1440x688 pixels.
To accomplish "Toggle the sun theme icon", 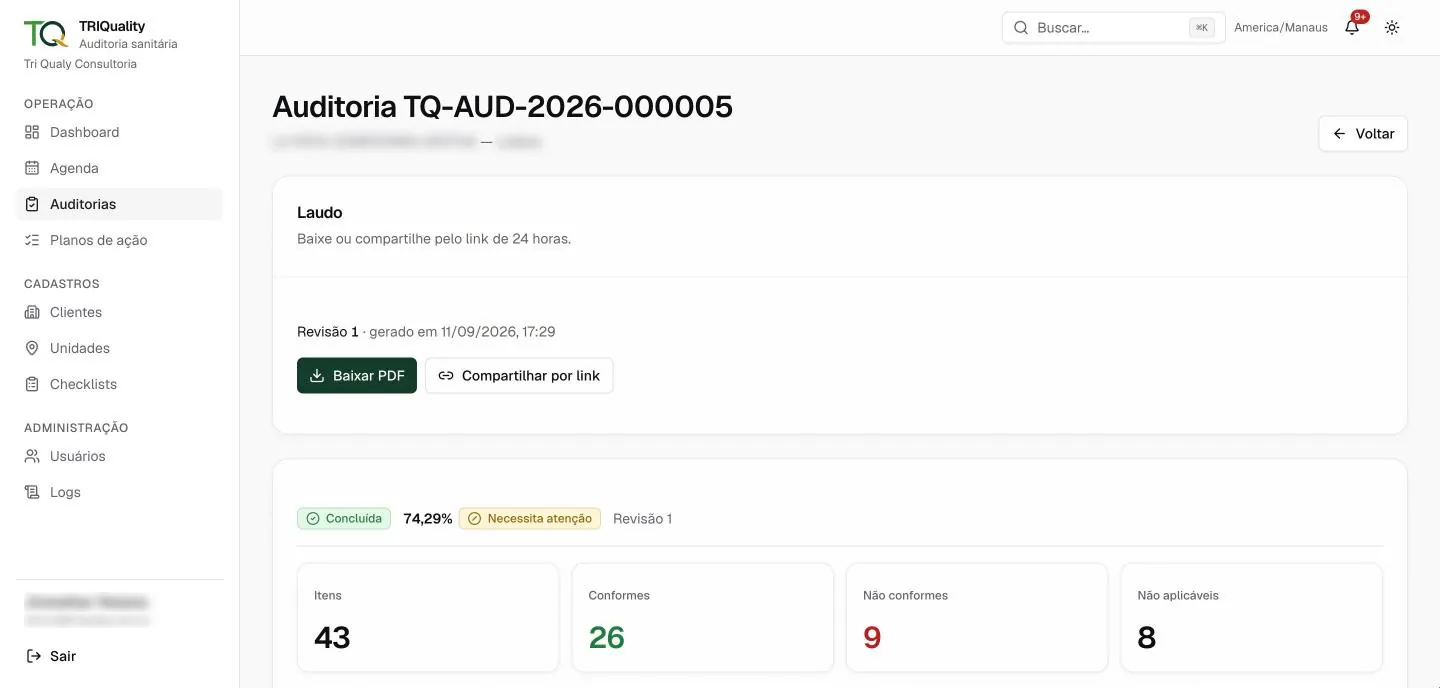I will coord(1392,28).
